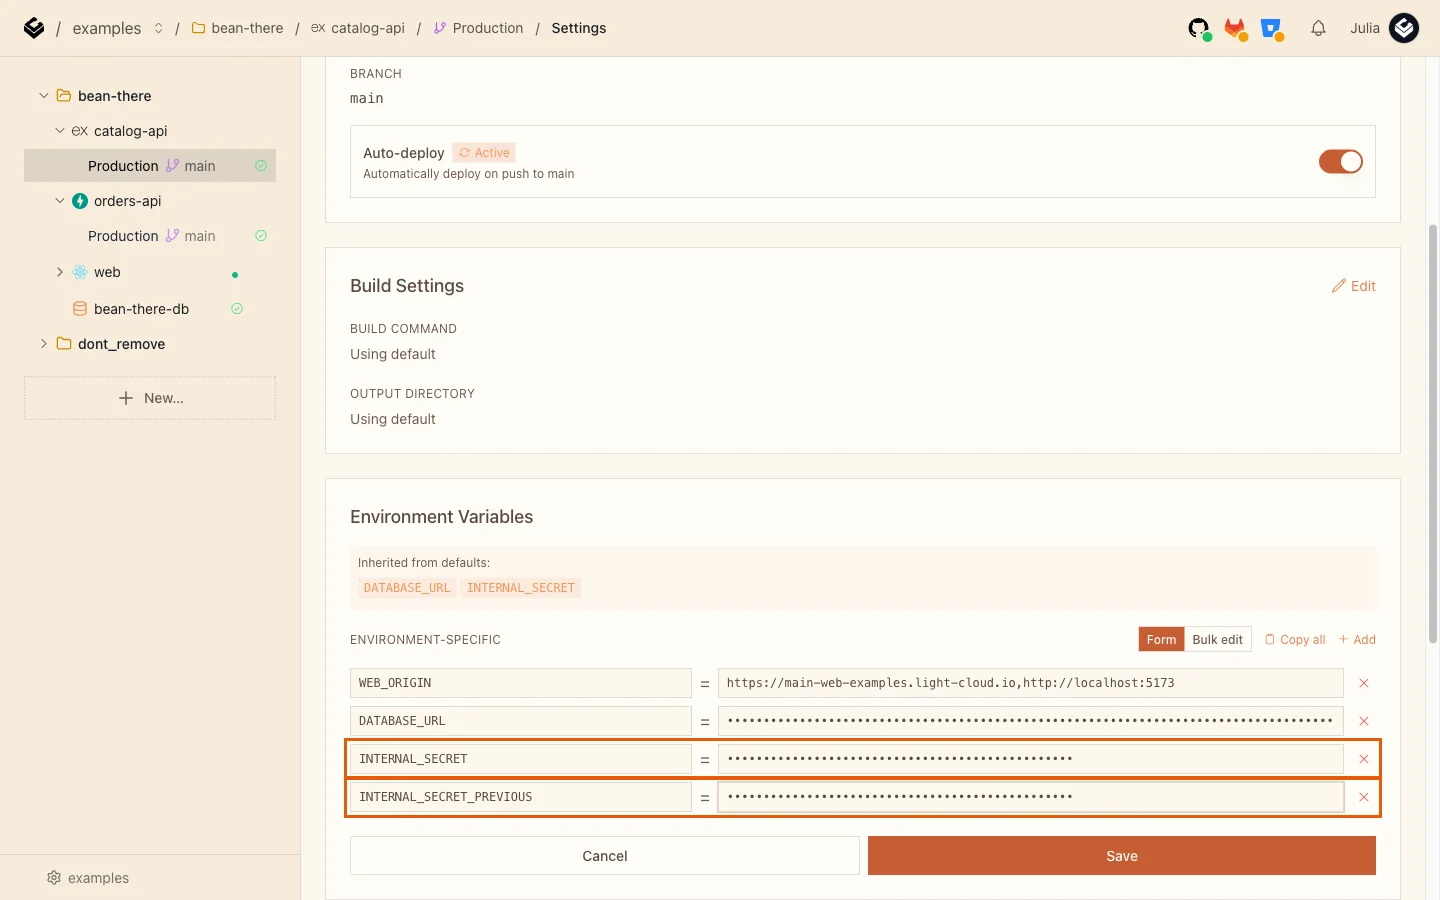The width and height of the screenshot is (1440, 900).
Task: Click the bean-there folder icon in breadcrumb
Action: click(x=198, y=28)
